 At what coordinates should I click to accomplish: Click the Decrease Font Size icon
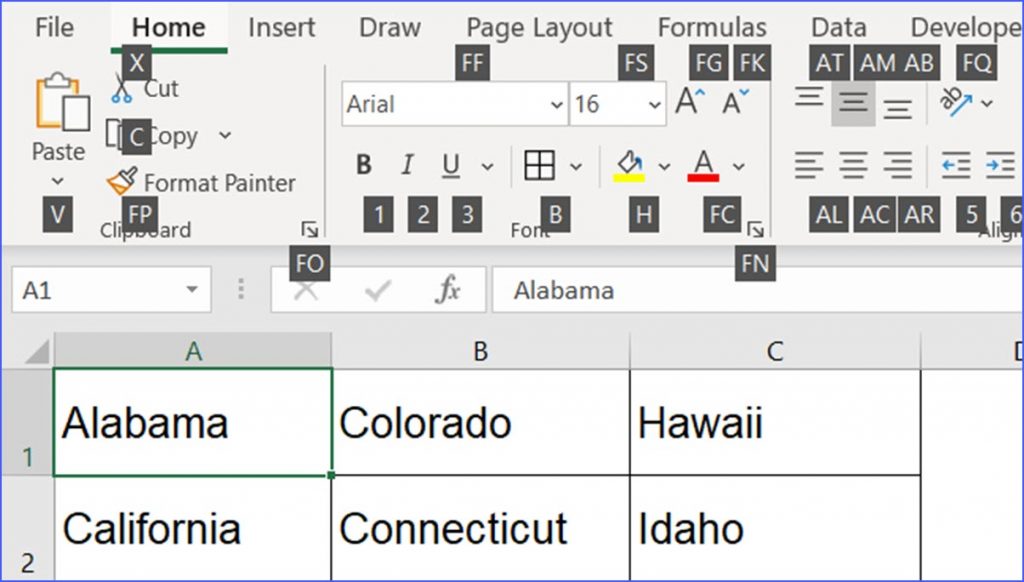pos(736,102)
